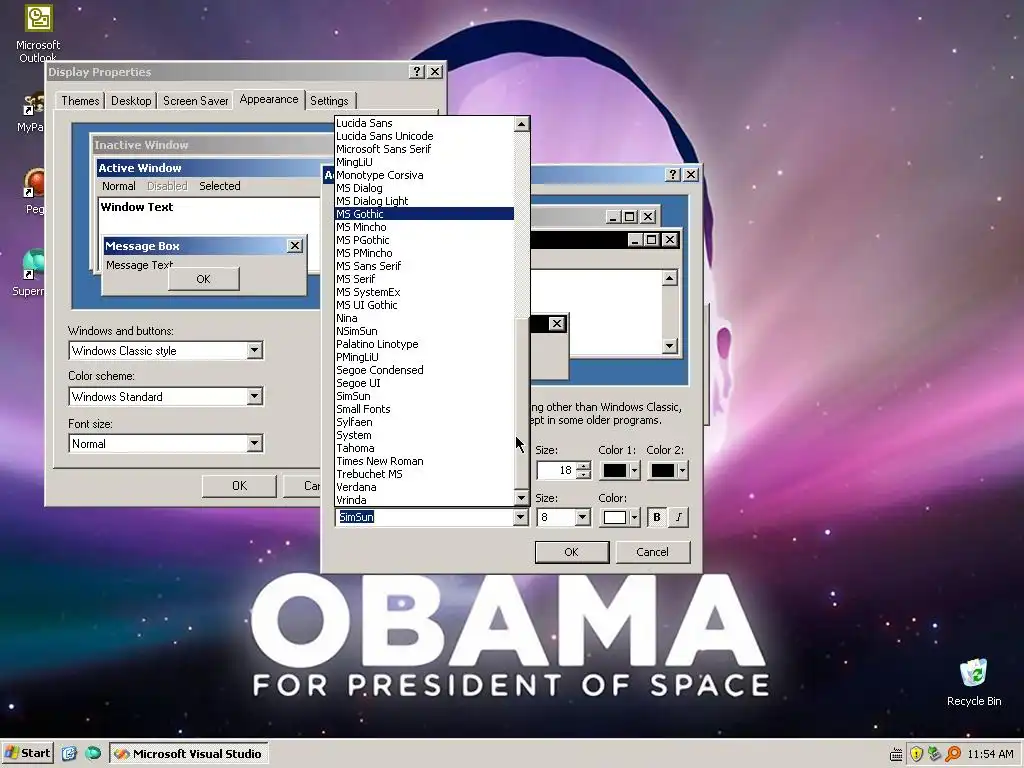Pick Segoe Condensed font
The height and width of the screenshot is (768, 1024).
[424, 370]
